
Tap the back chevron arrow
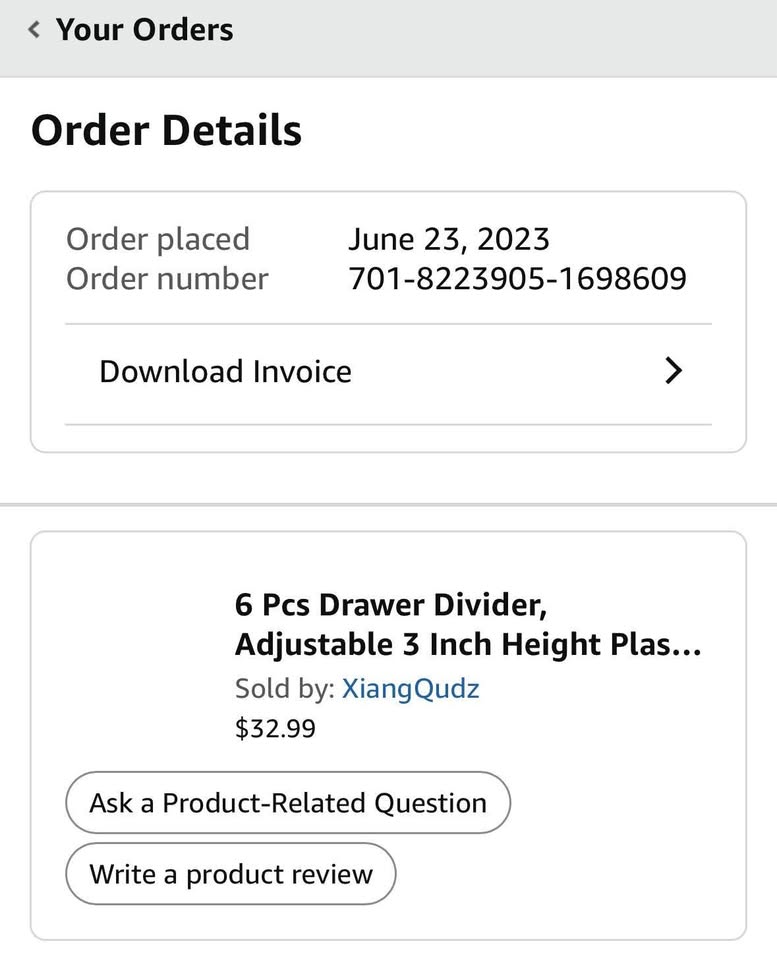click(x=35, y=30)
